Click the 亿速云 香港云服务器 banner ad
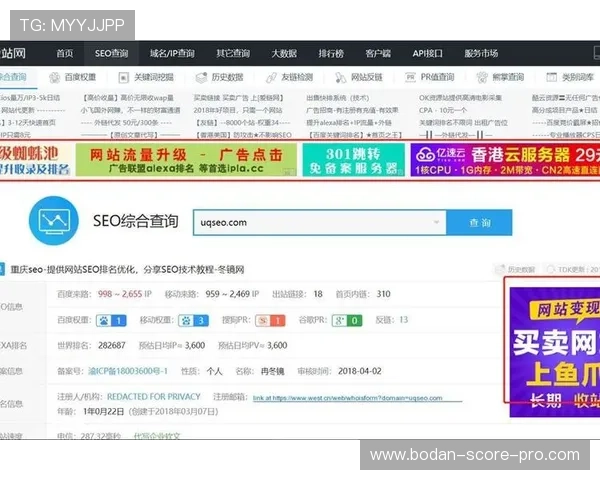600x480 pixels. (x=505, y=160)
